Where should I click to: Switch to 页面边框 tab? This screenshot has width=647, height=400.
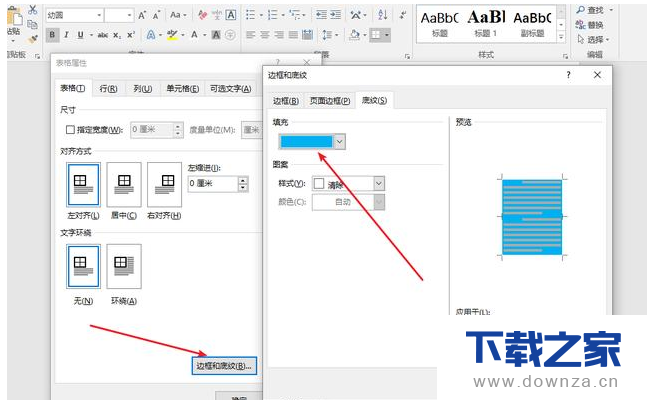pyautogui.click(x=330, y=101)
